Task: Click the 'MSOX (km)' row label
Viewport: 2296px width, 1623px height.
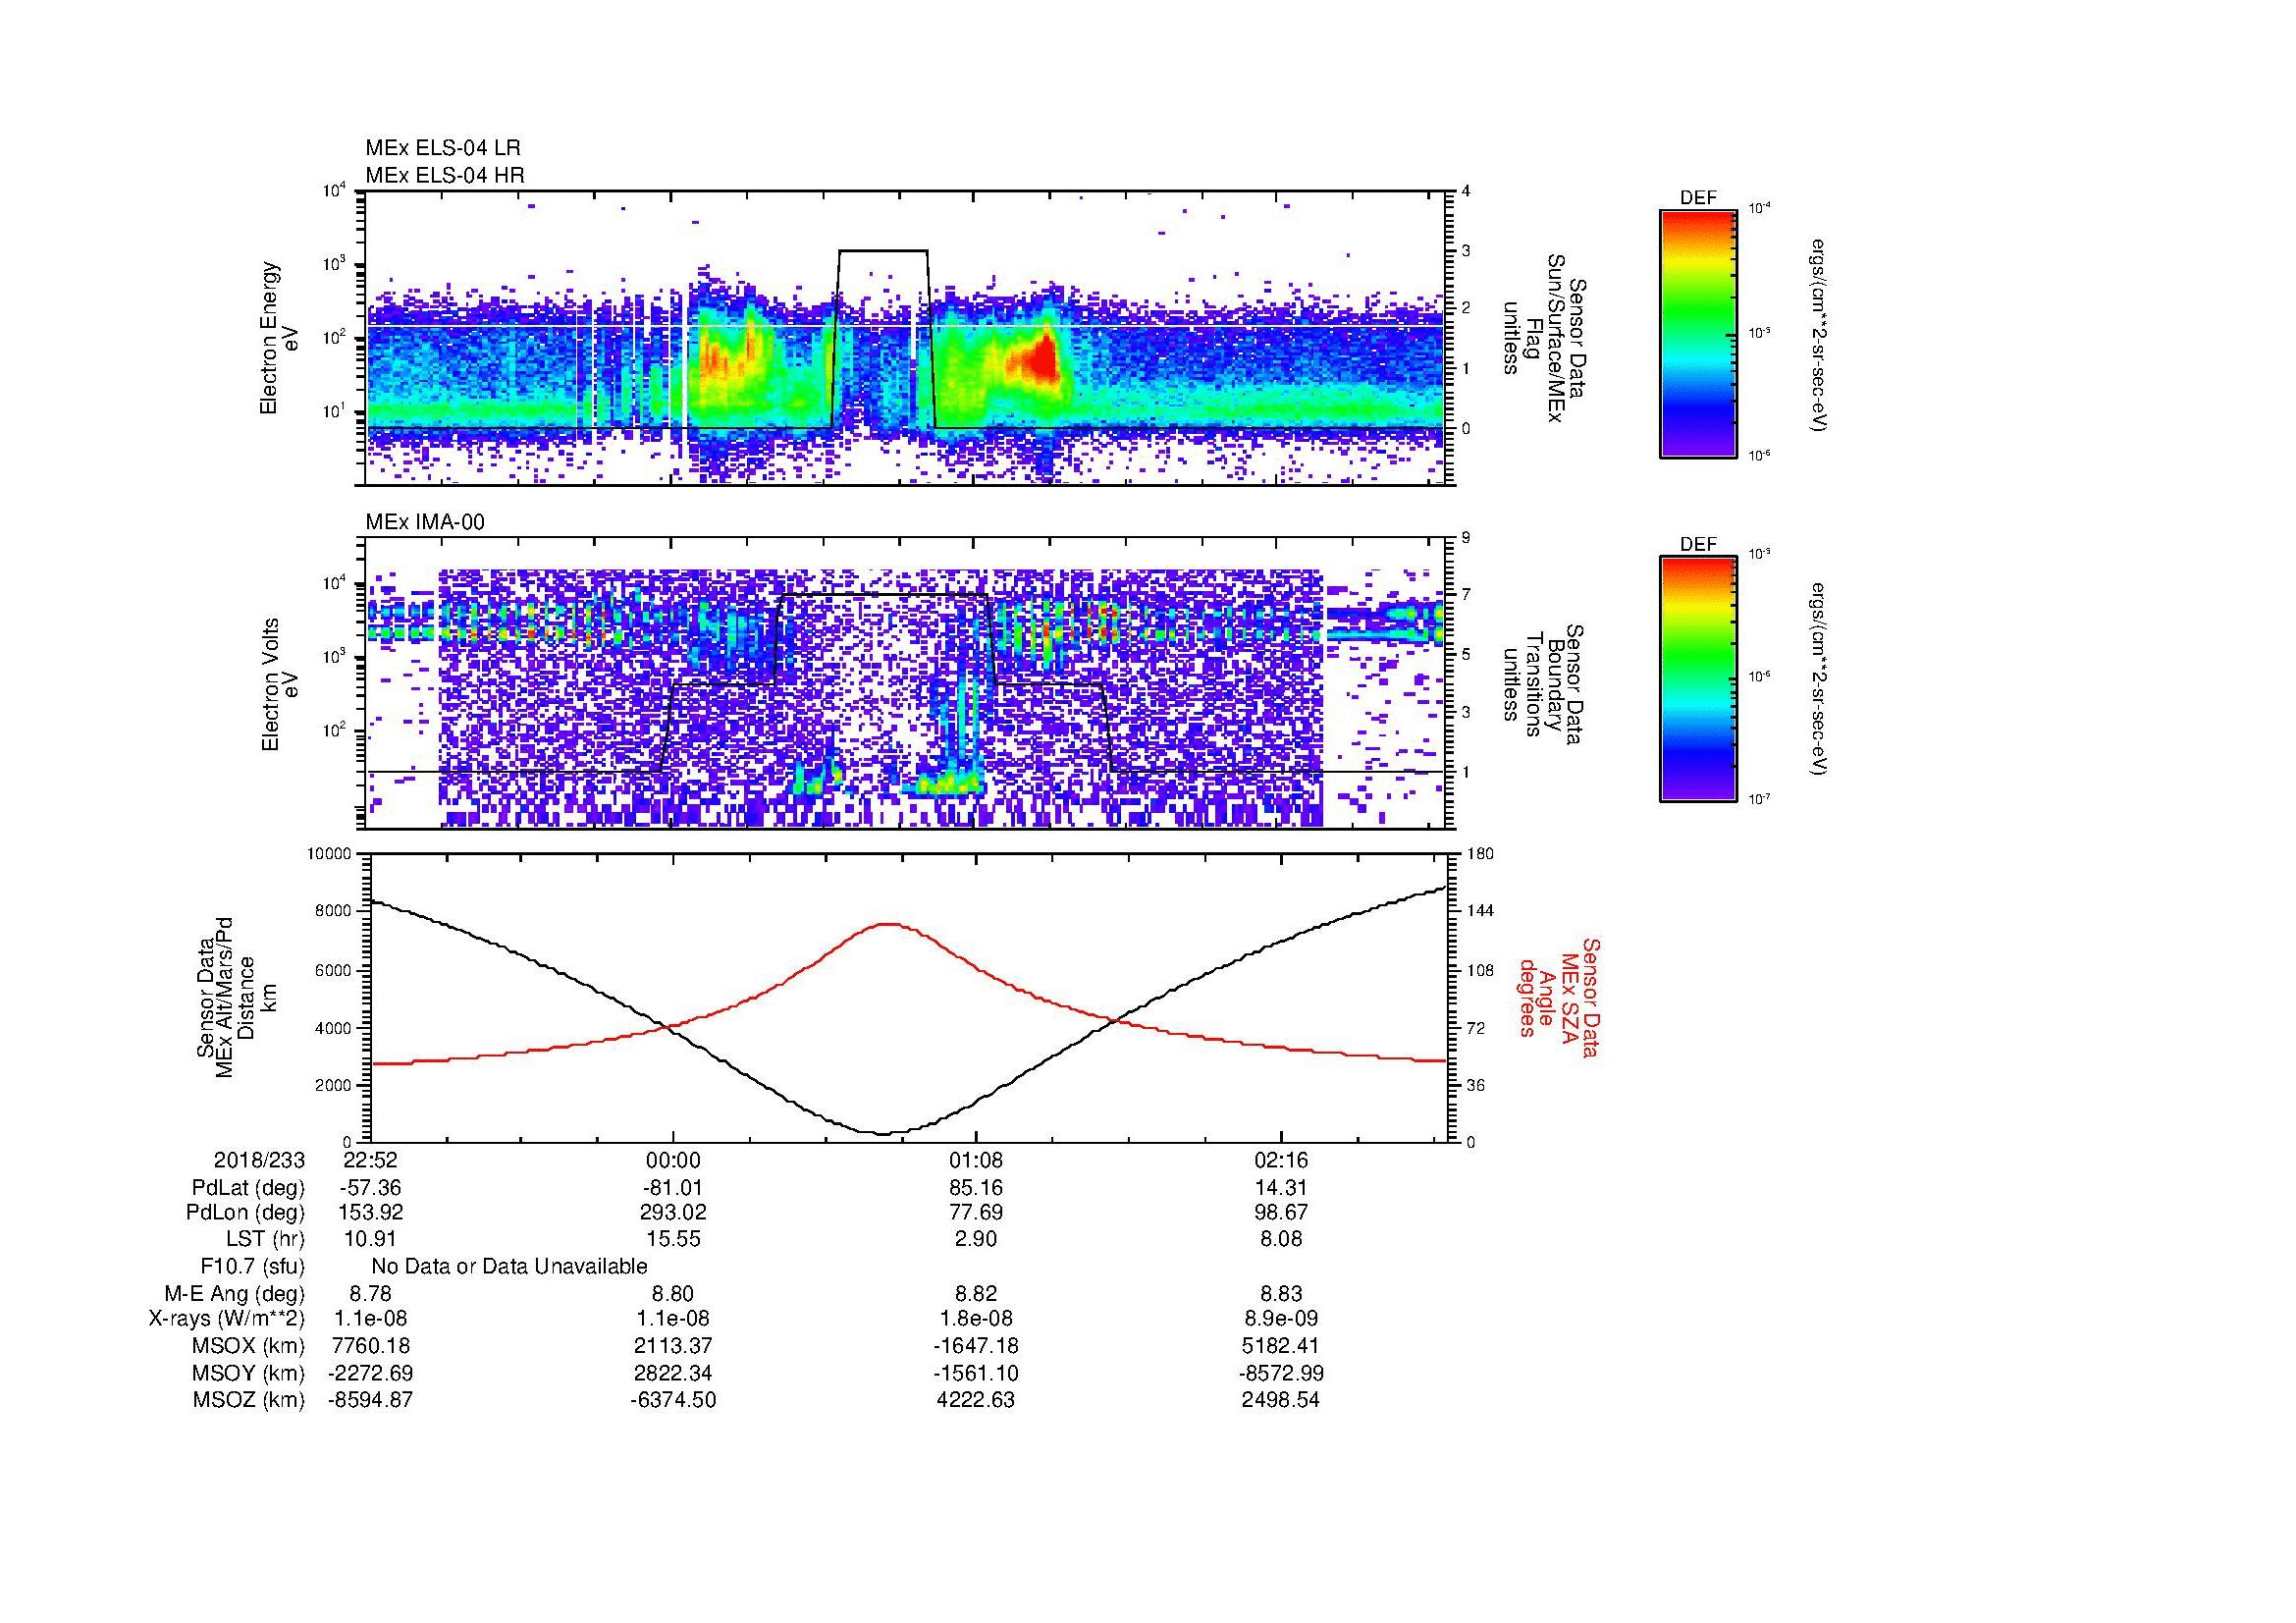Action: coord(249,1346)
